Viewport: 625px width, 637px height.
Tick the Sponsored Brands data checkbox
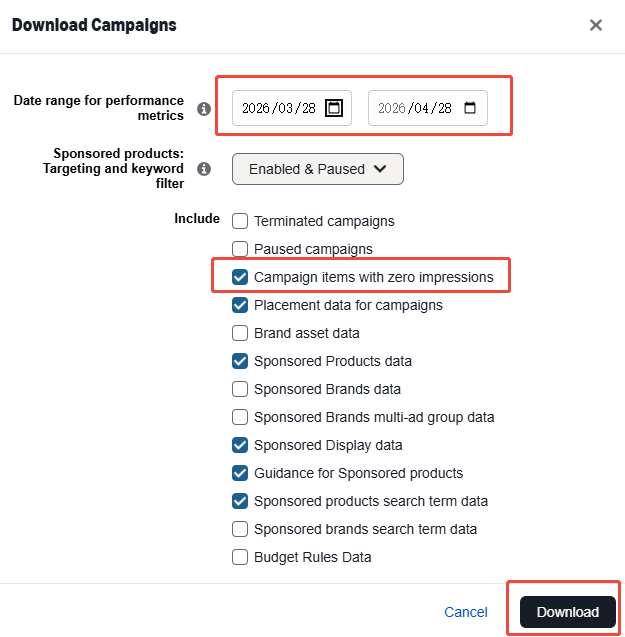click(x=240, y=389)
